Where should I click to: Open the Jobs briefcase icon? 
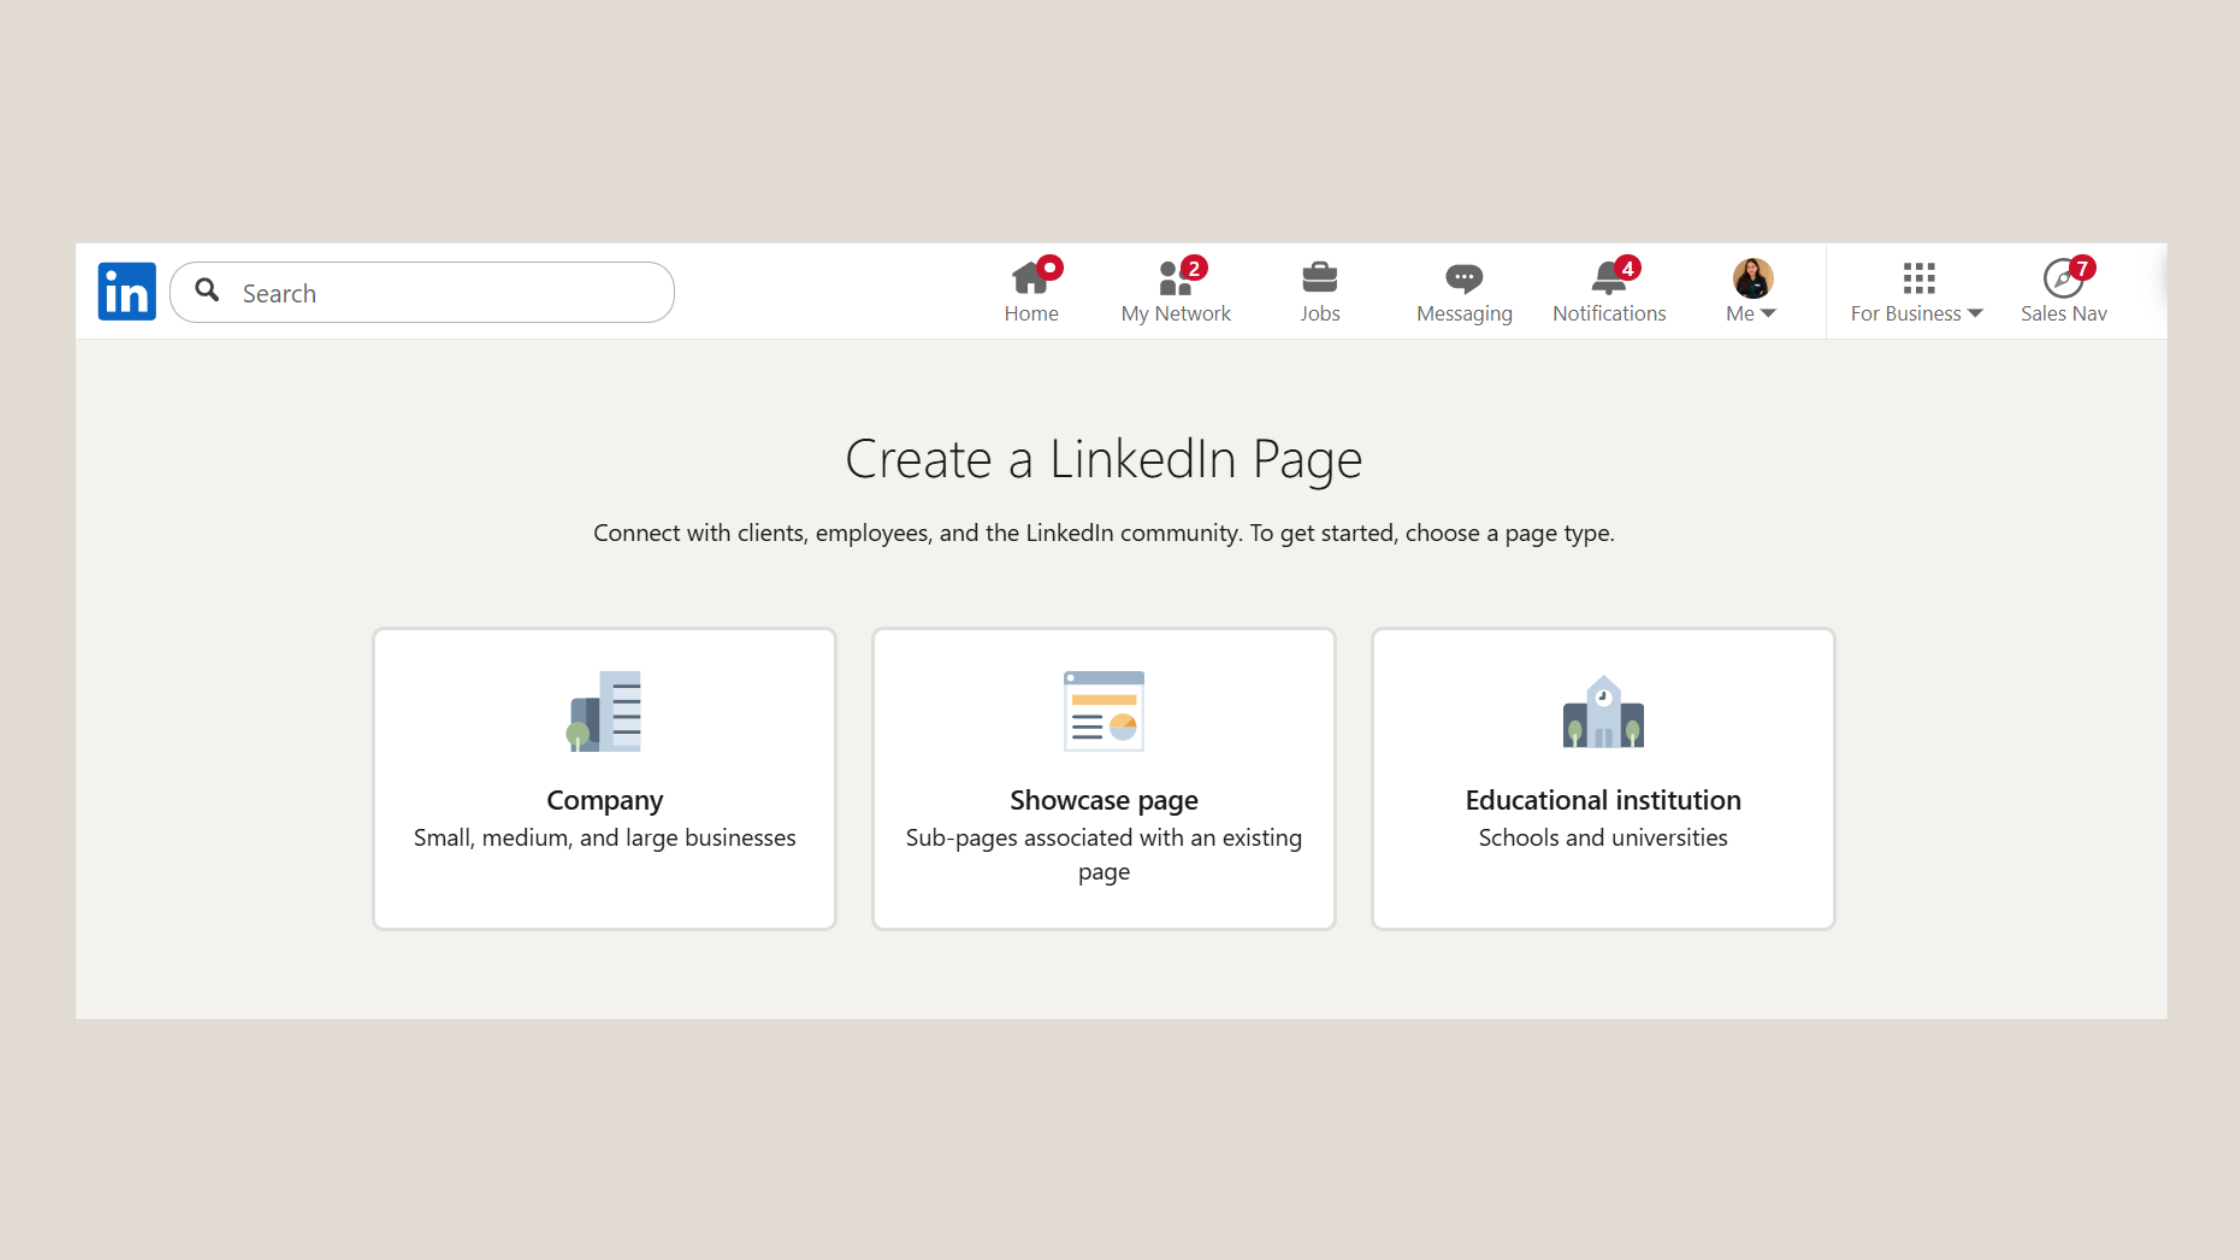point(1320,278)
